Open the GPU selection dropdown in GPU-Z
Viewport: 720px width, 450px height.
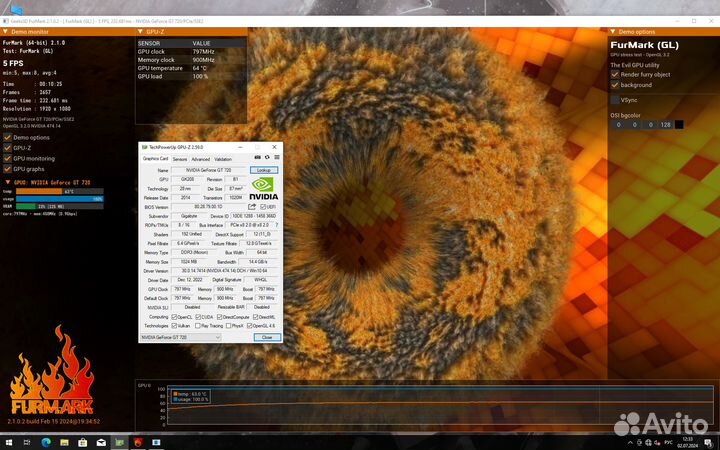pyautogui.click(x=180, y=338)
